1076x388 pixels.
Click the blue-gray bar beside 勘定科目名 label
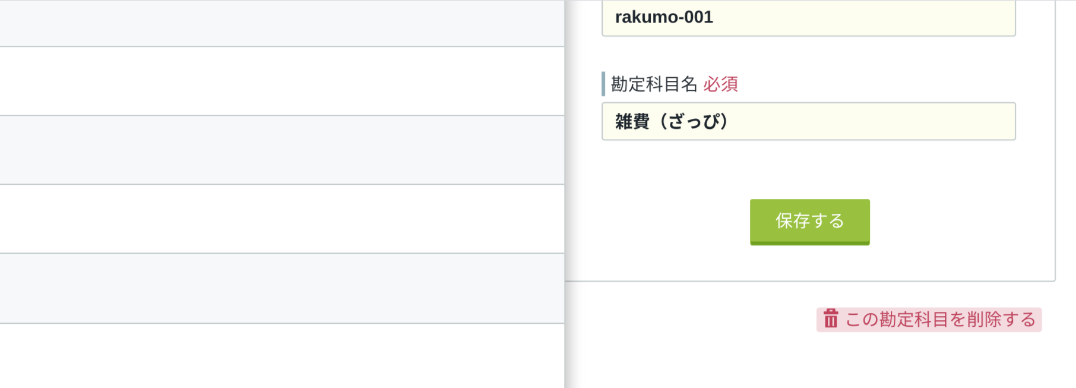pyautogui.click(x=603, y=84)
